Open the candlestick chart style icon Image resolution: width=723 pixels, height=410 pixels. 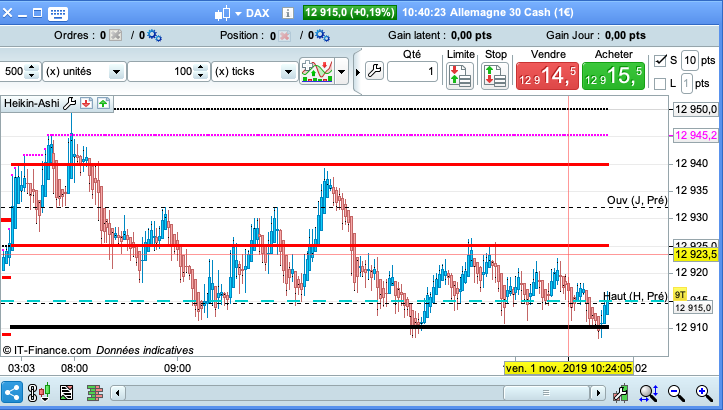[223, 13]
